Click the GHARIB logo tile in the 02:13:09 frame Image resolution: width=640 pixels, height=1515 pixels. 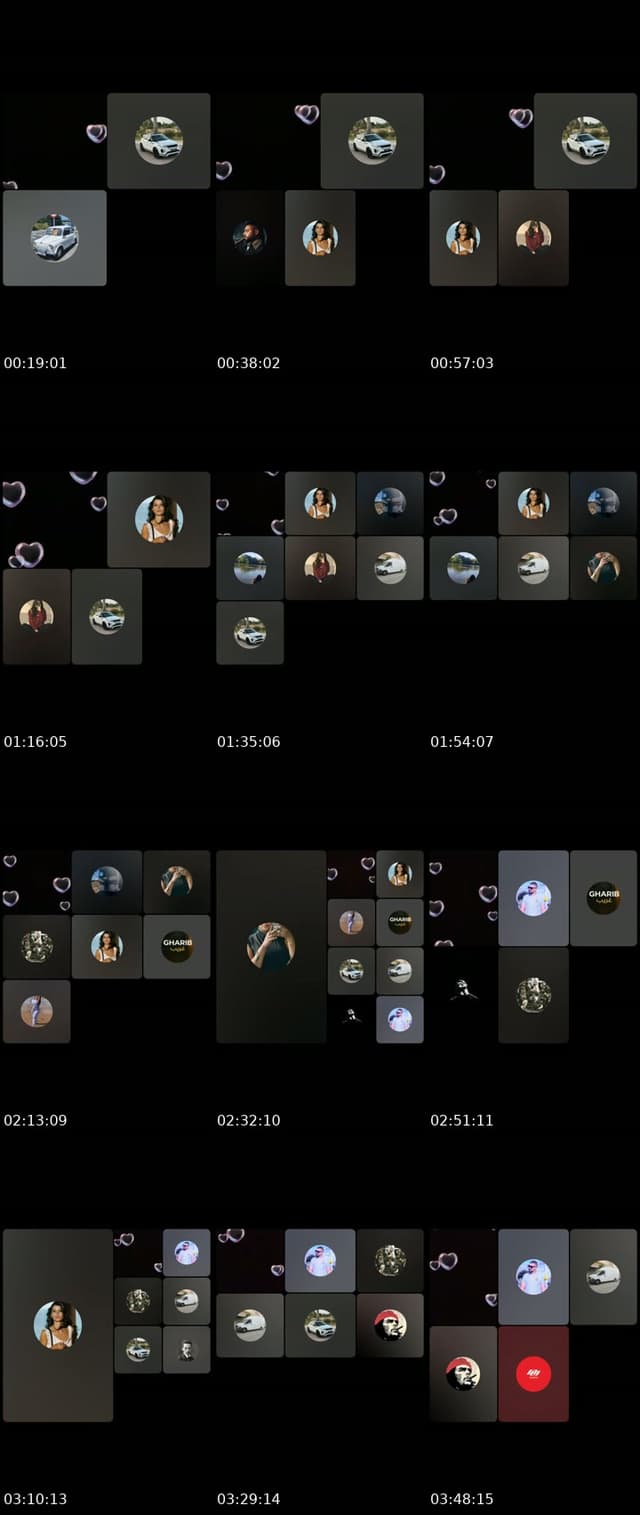tap(177, 946)
